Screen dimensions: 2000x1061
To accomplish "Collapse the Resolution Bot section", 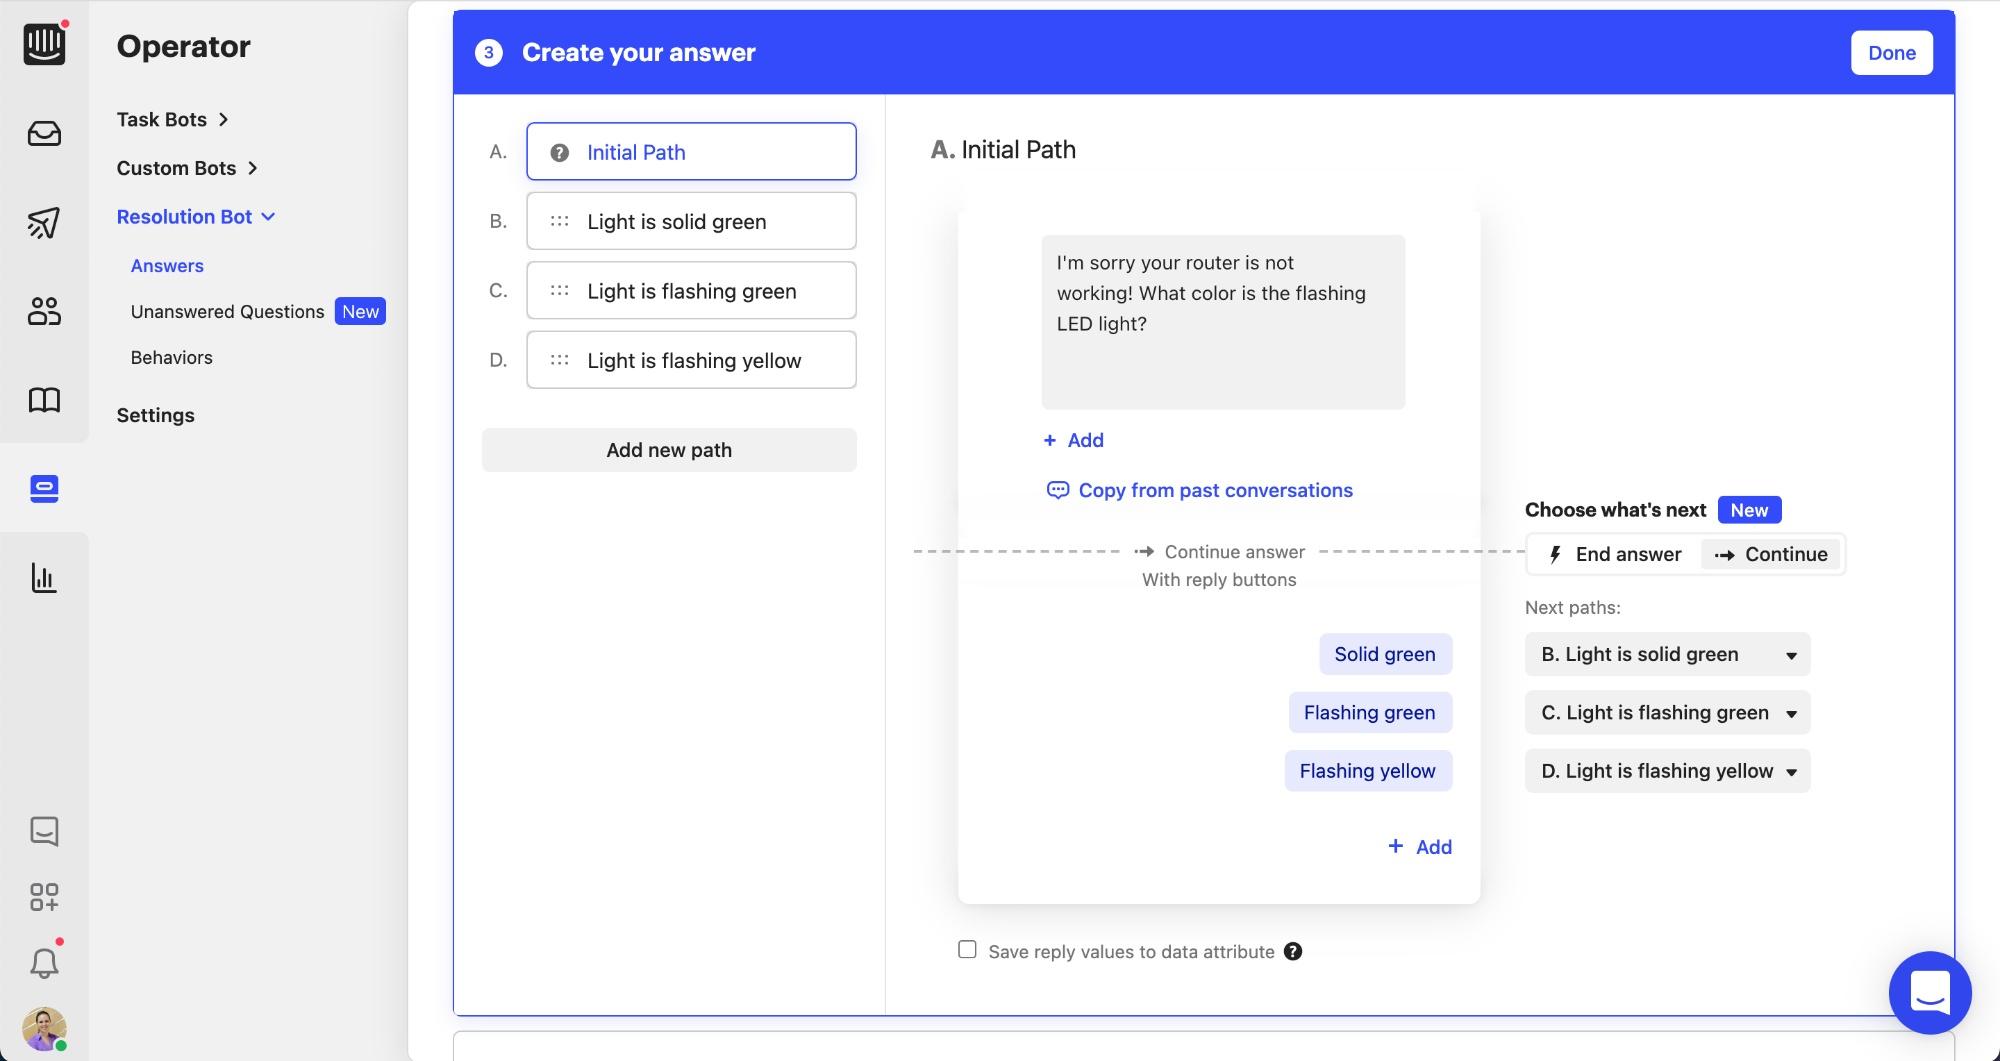I will click(x=196, y=217).
